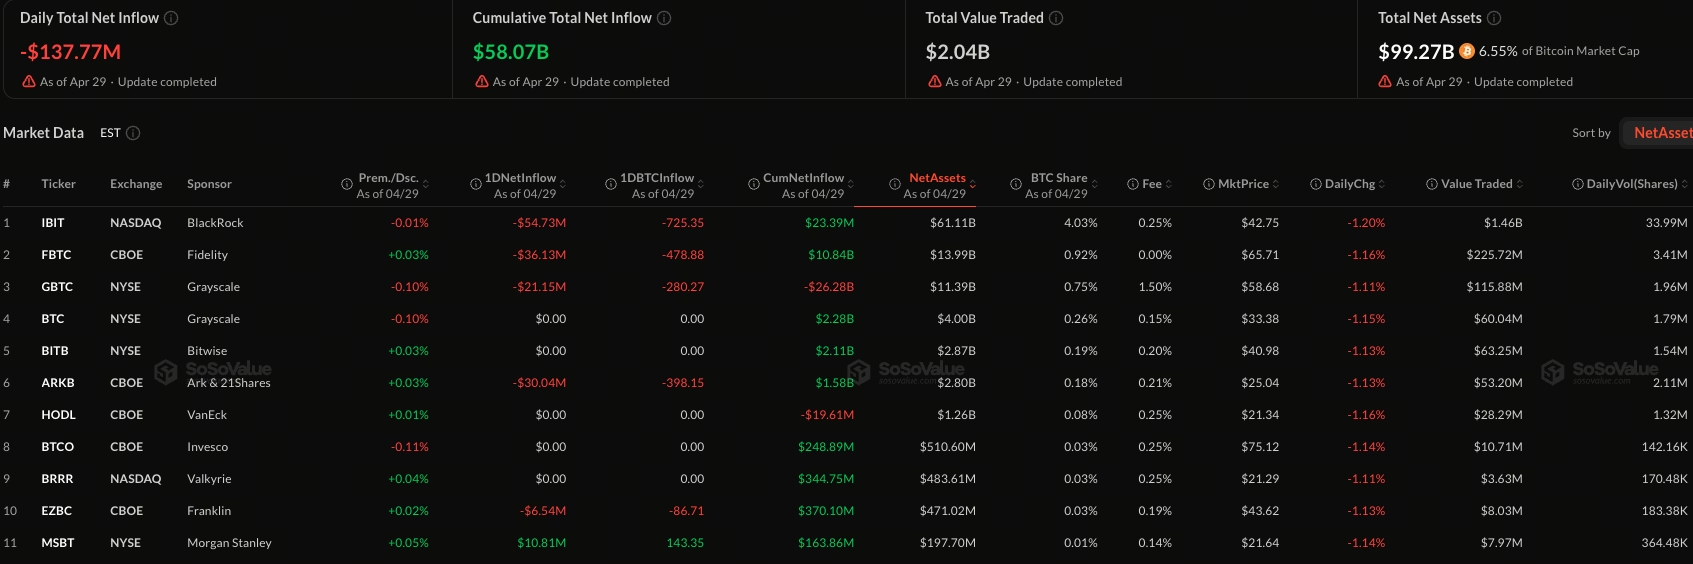
Task: Sort table by Prem./Dsc. column
Action: tap(426, 184)
